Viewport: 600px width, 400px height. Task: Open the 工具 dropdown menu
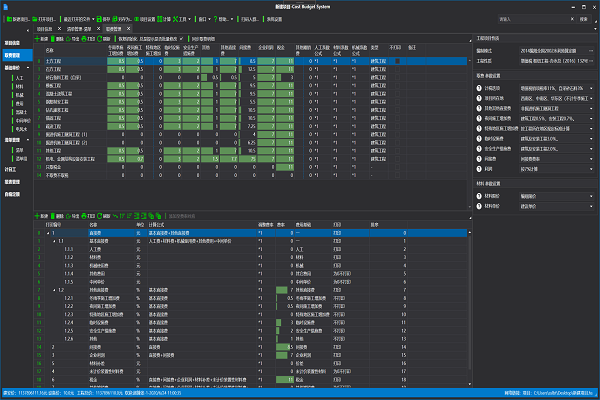180,18
